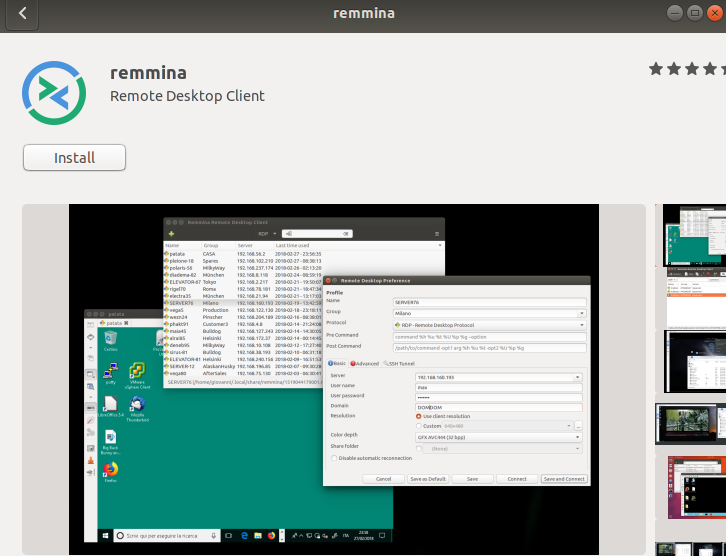Image resolution: width=726 pixels, height=556 pixels.
Task: Click the Install button for remmina
Action: (75, 157)
